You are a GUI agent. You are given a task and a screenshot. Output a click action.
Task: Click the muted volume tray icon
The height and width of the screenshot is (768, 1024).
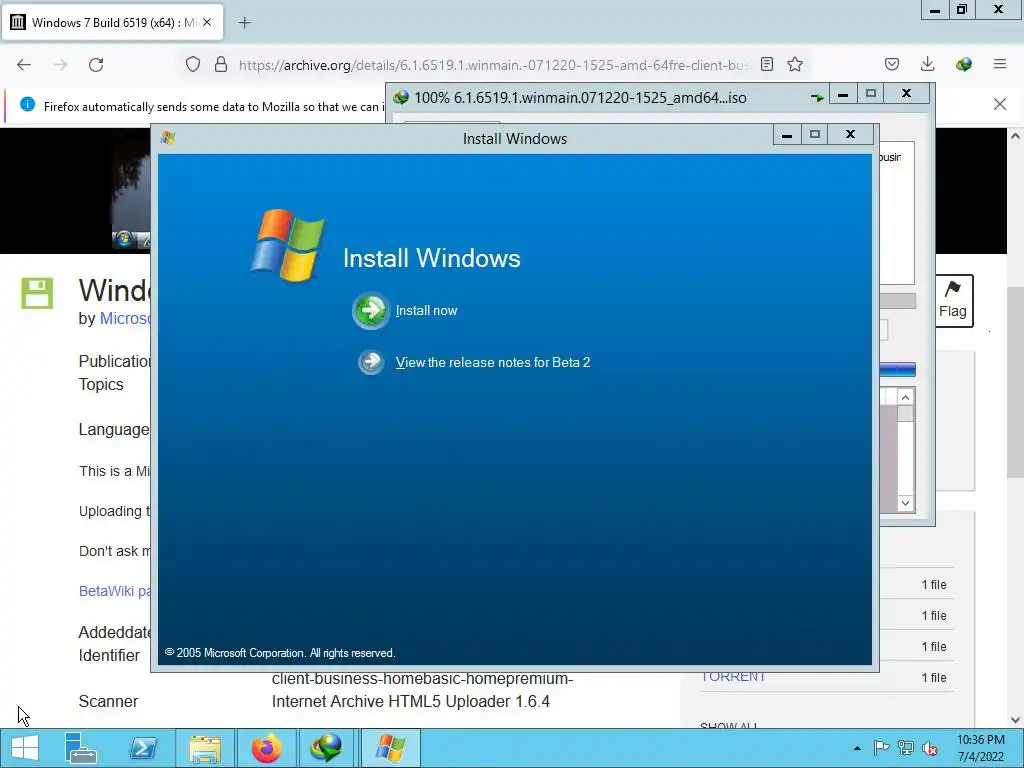[x=930, y=748]
